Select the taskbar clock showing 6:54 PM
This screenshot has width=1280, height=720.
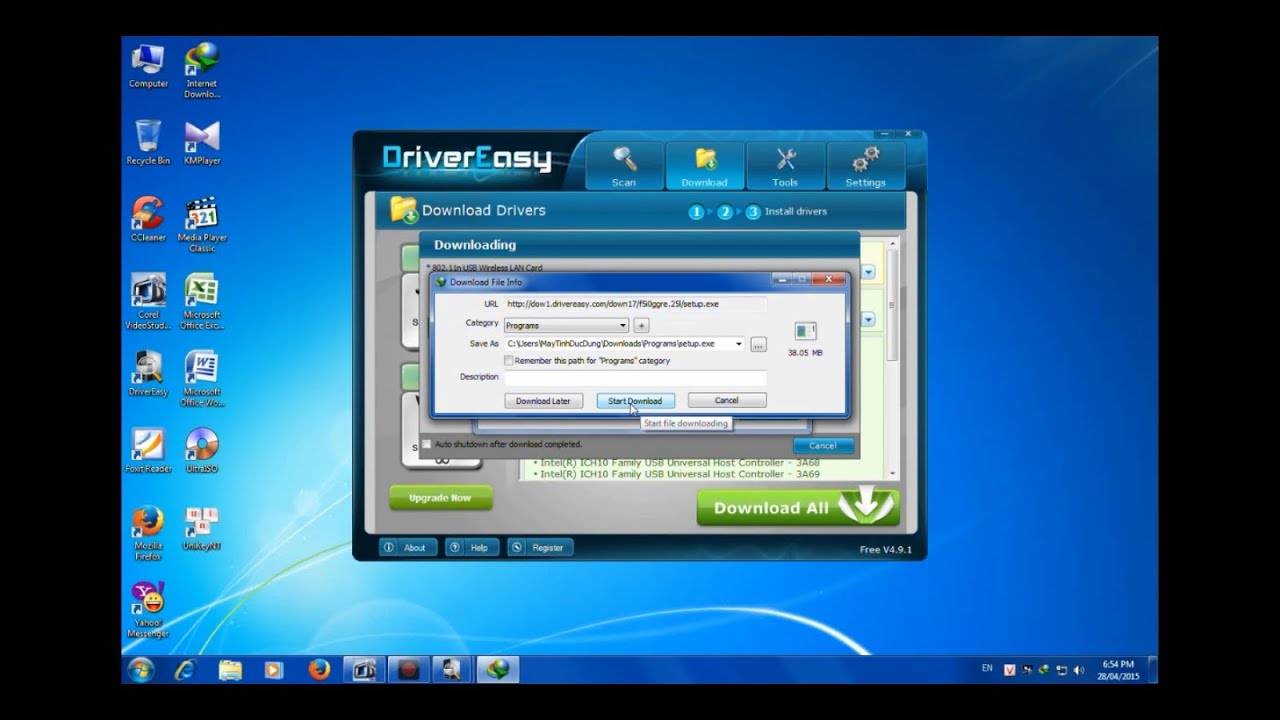pyautogui.click(x=1118, y=669)
